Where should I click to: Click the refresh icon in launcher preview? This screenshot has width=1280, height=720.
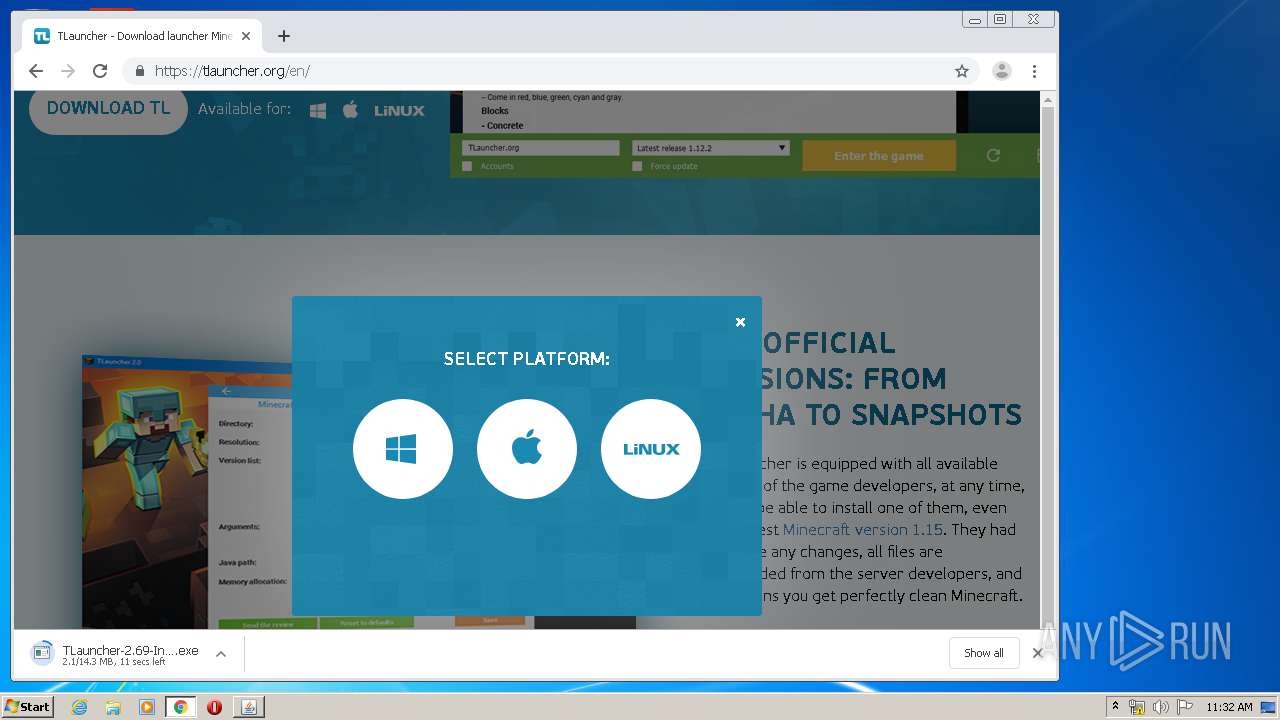pyautogui.click(x=993, y=155)
